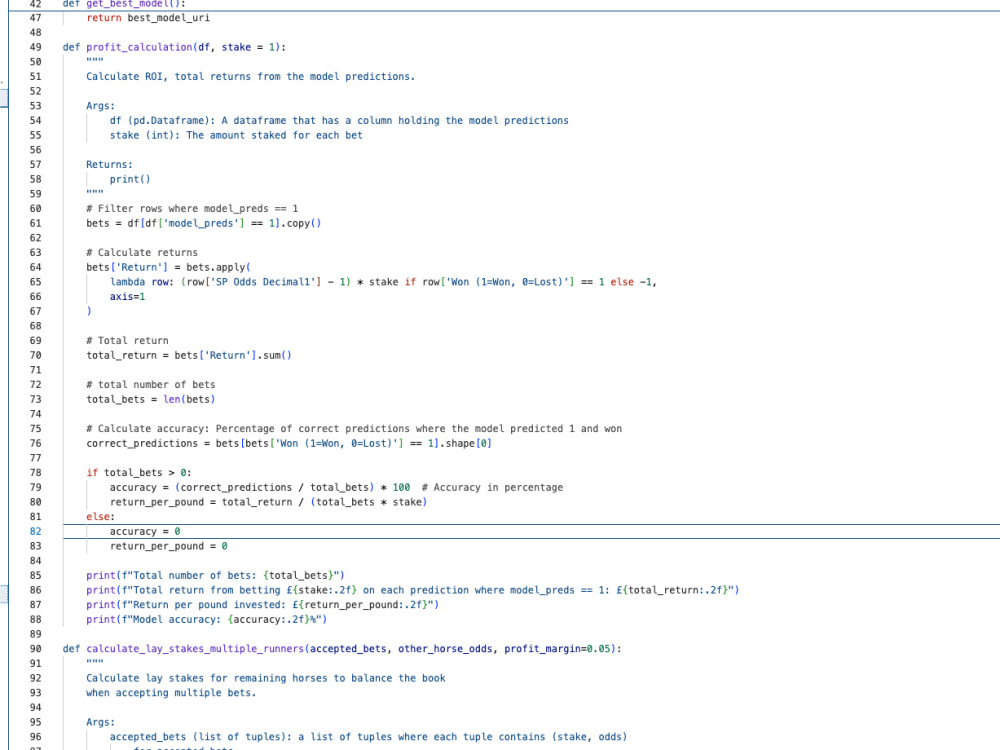1000x750 pixels.
Task: Click 'bets.apply(' on line 64
Action: 218,267
